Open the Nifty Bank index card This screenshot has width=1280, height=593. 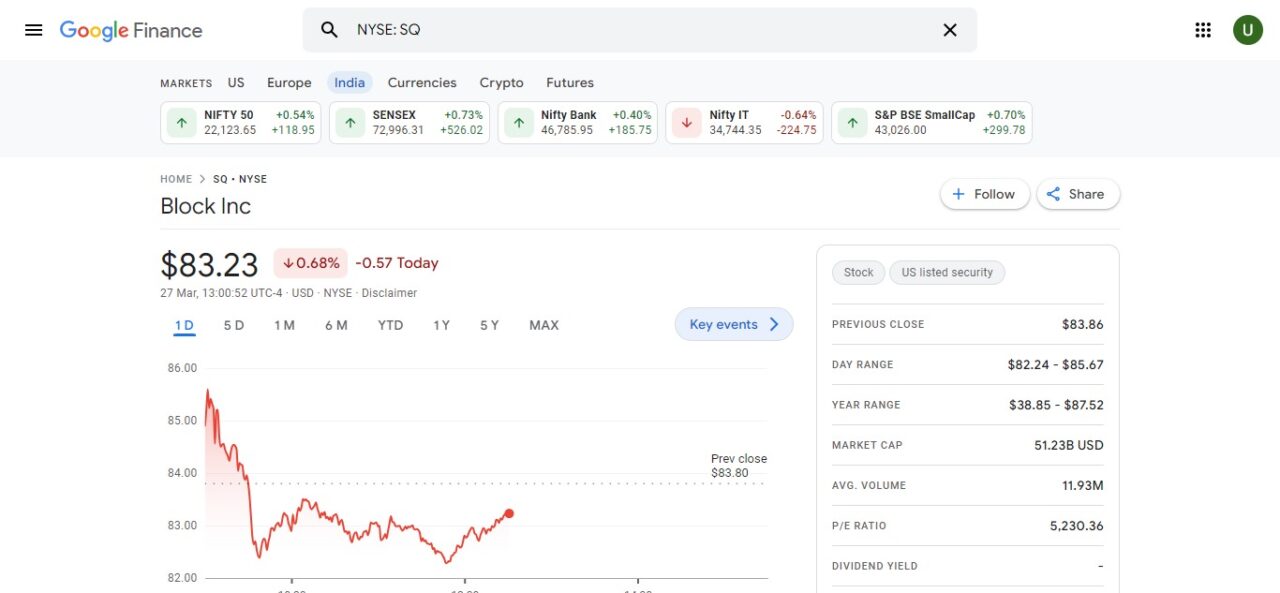point(578,123)
